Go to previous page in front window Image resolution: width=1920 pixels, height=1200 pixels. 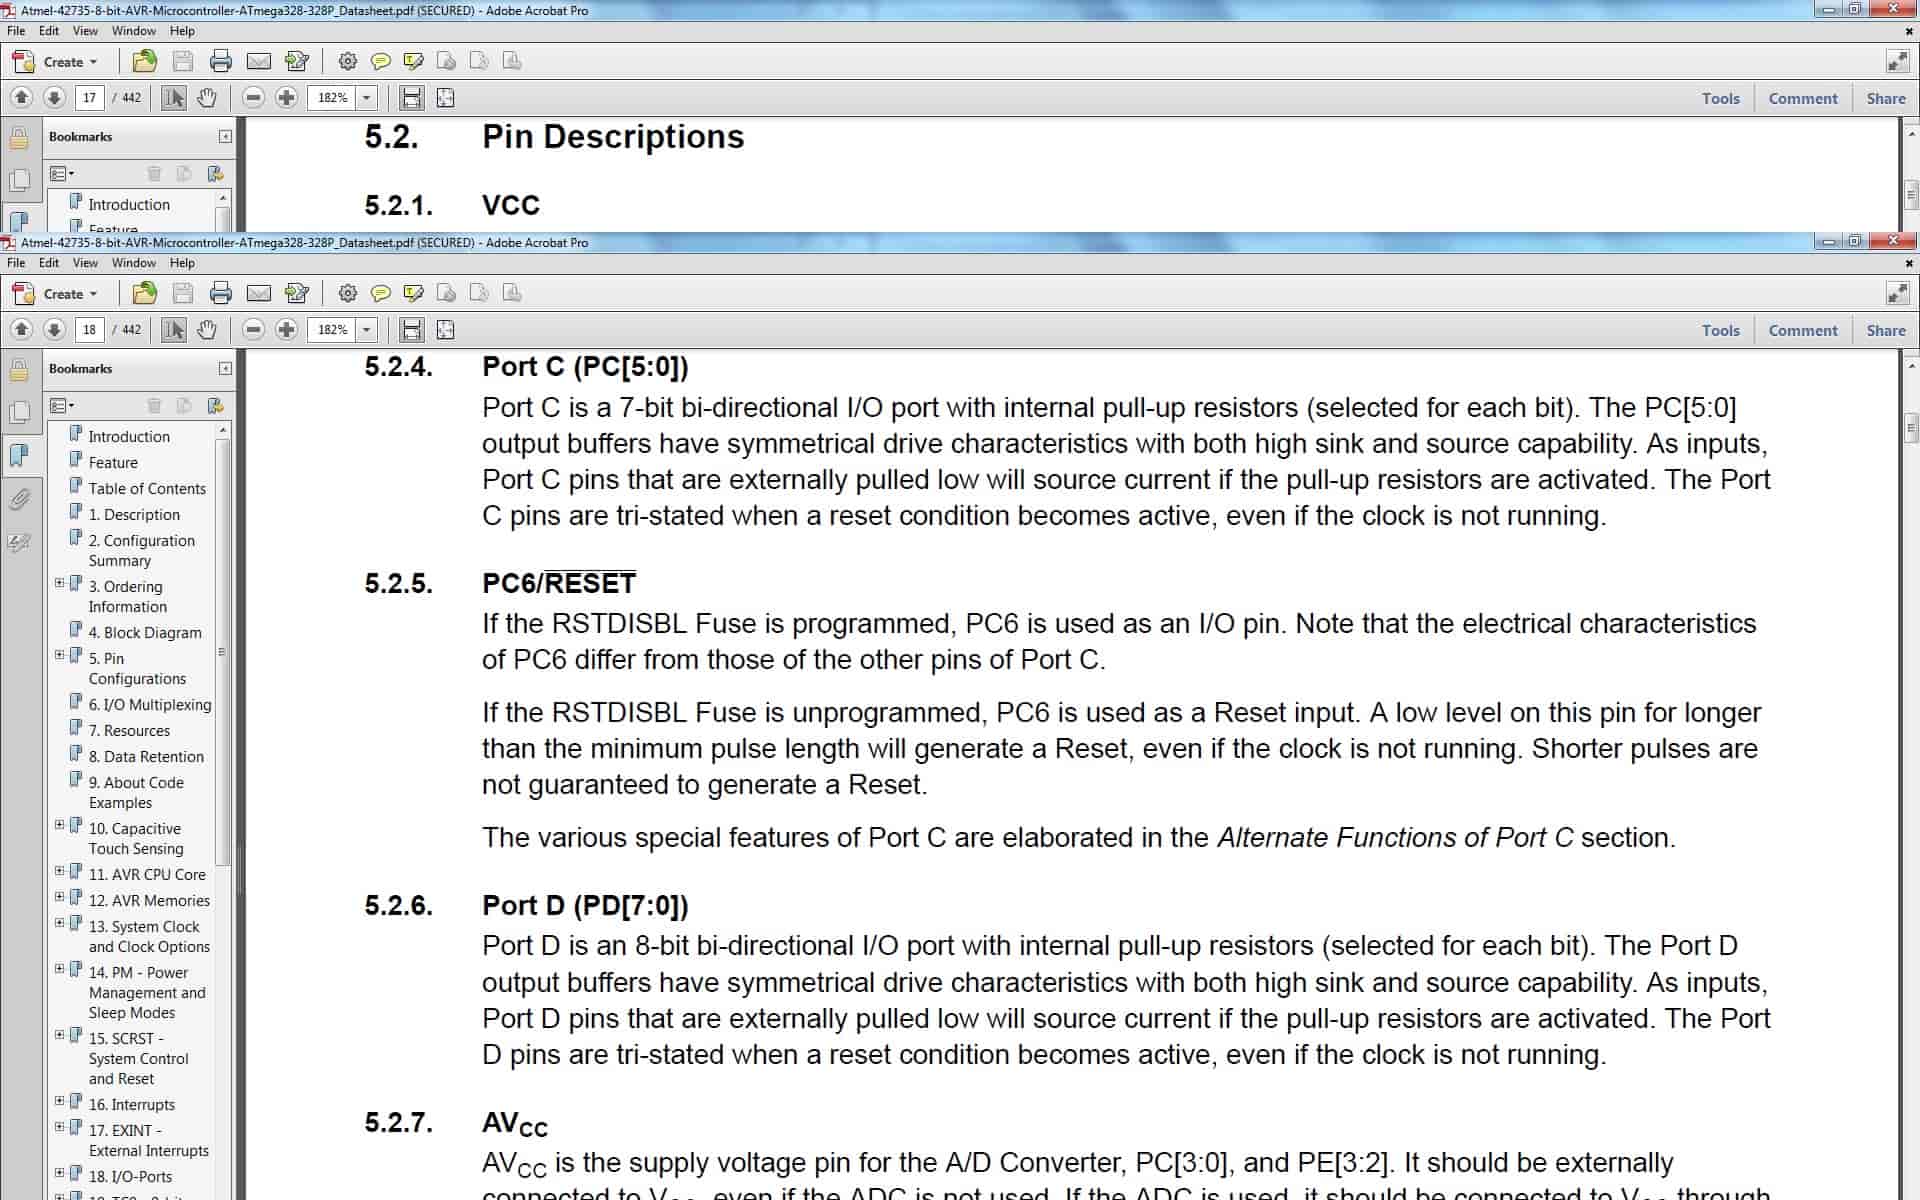(x=21, y=329)
